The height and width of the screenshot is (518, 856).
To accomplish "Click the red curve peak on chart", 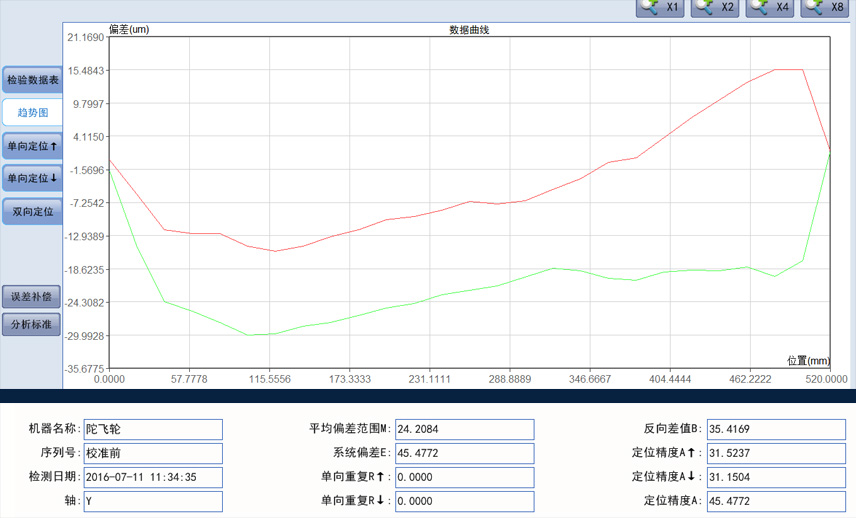I will pos(789,70).
